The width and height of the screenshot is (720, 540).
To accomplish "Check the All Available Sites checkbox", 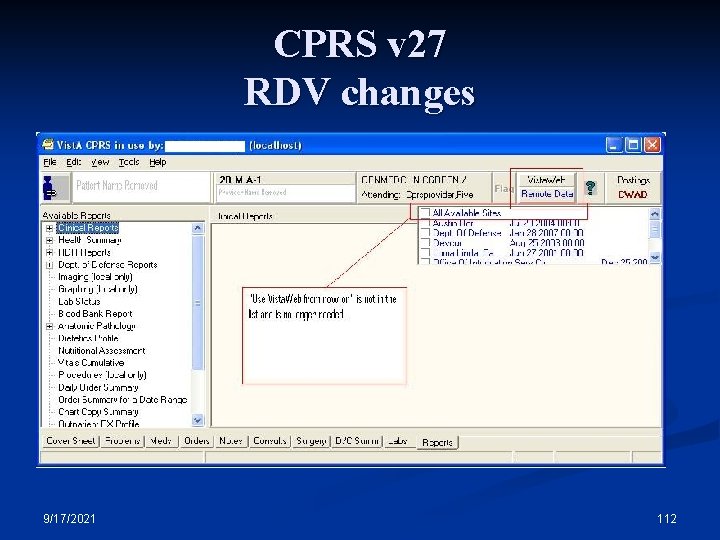I will (425, 213).
